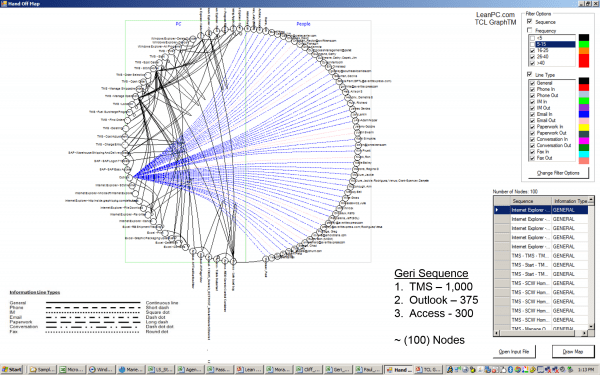Viewport: 600px width, 375px height.
Task: Open the TCL G... taskbar item
Action: (429, 370)
